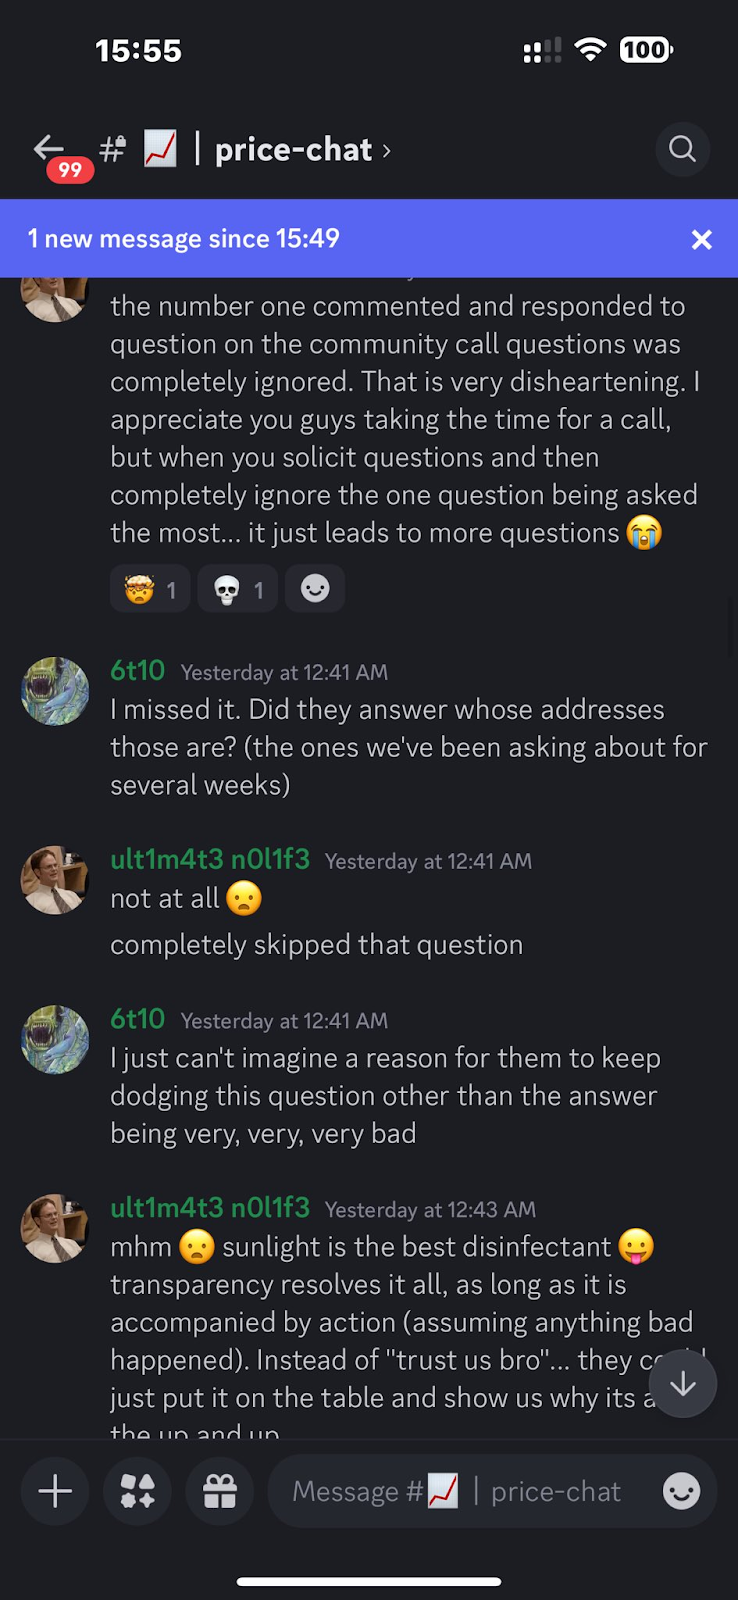
Task: Expand the price-chat channel details chevron
Action: coord(387,150)
